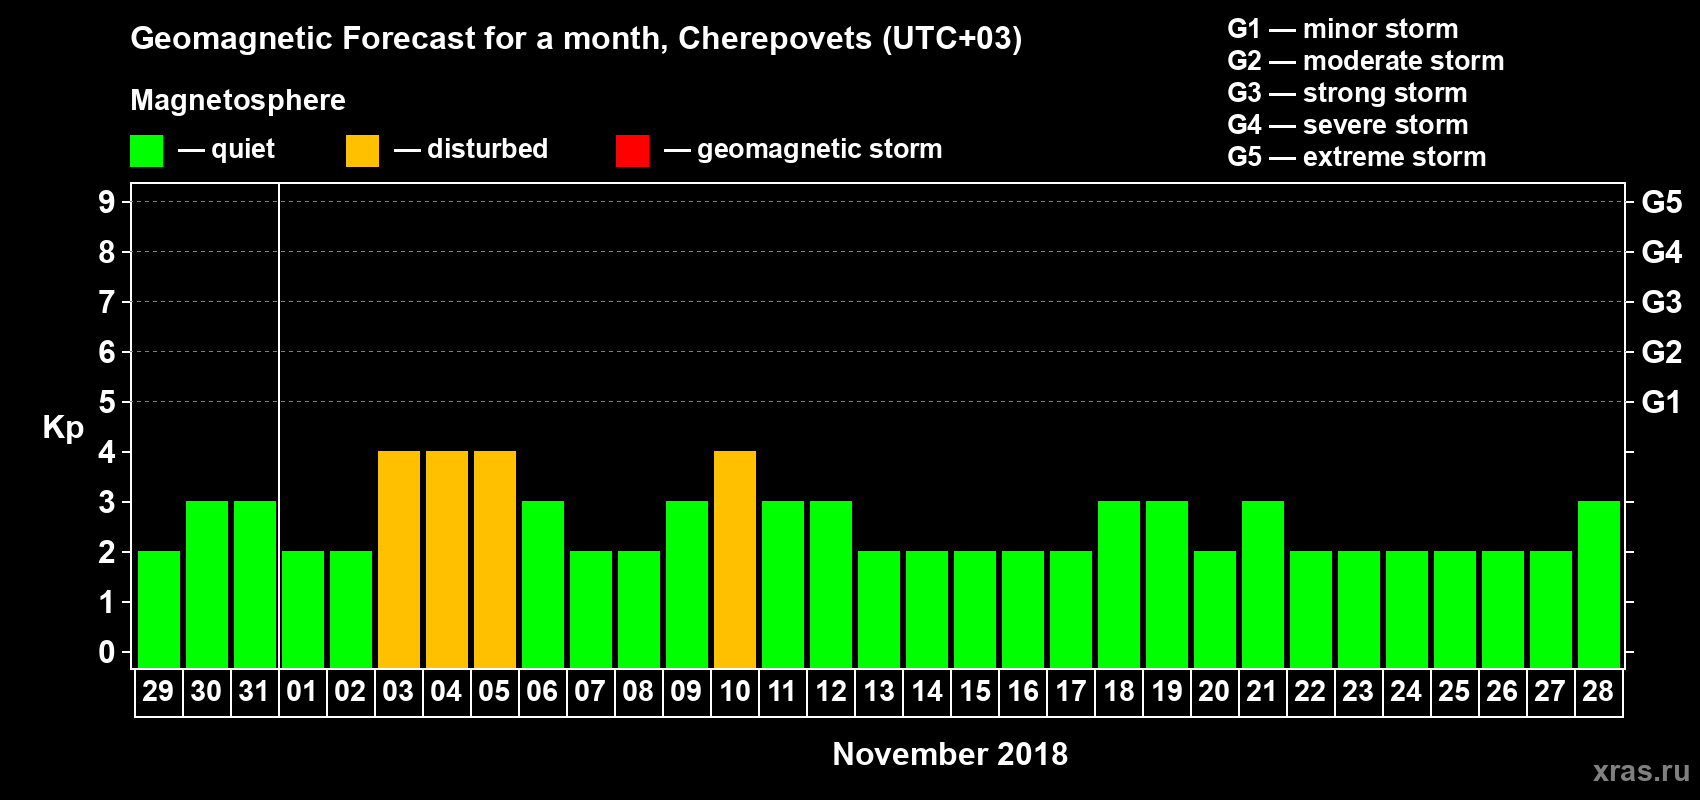
Task: Click the G4 label on right axis
Action: tap(1662, 252)
